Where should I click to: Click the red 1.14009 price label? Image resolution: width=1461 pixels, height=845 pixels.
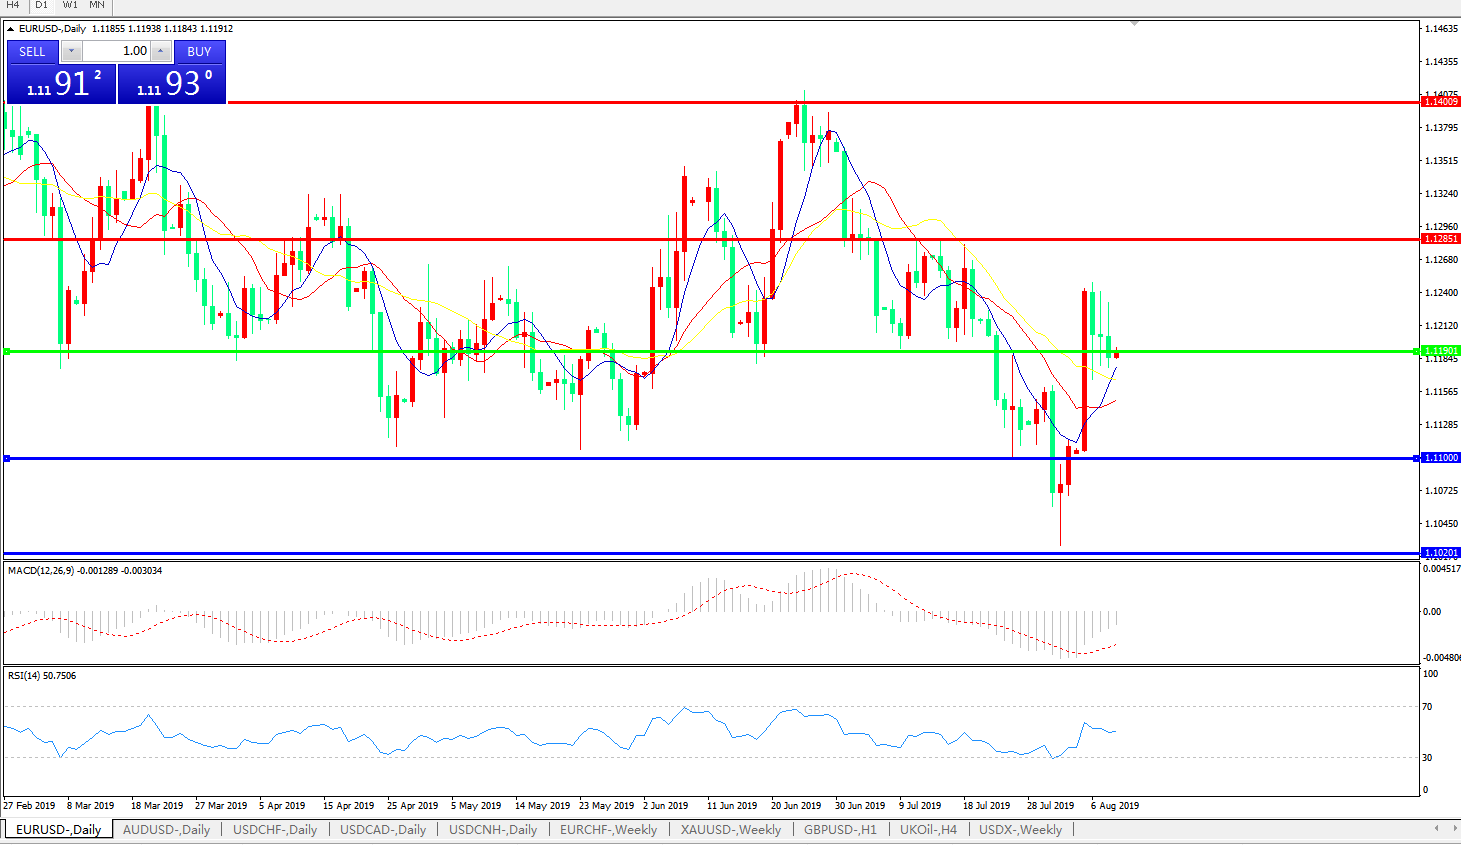coord(1440,101)
